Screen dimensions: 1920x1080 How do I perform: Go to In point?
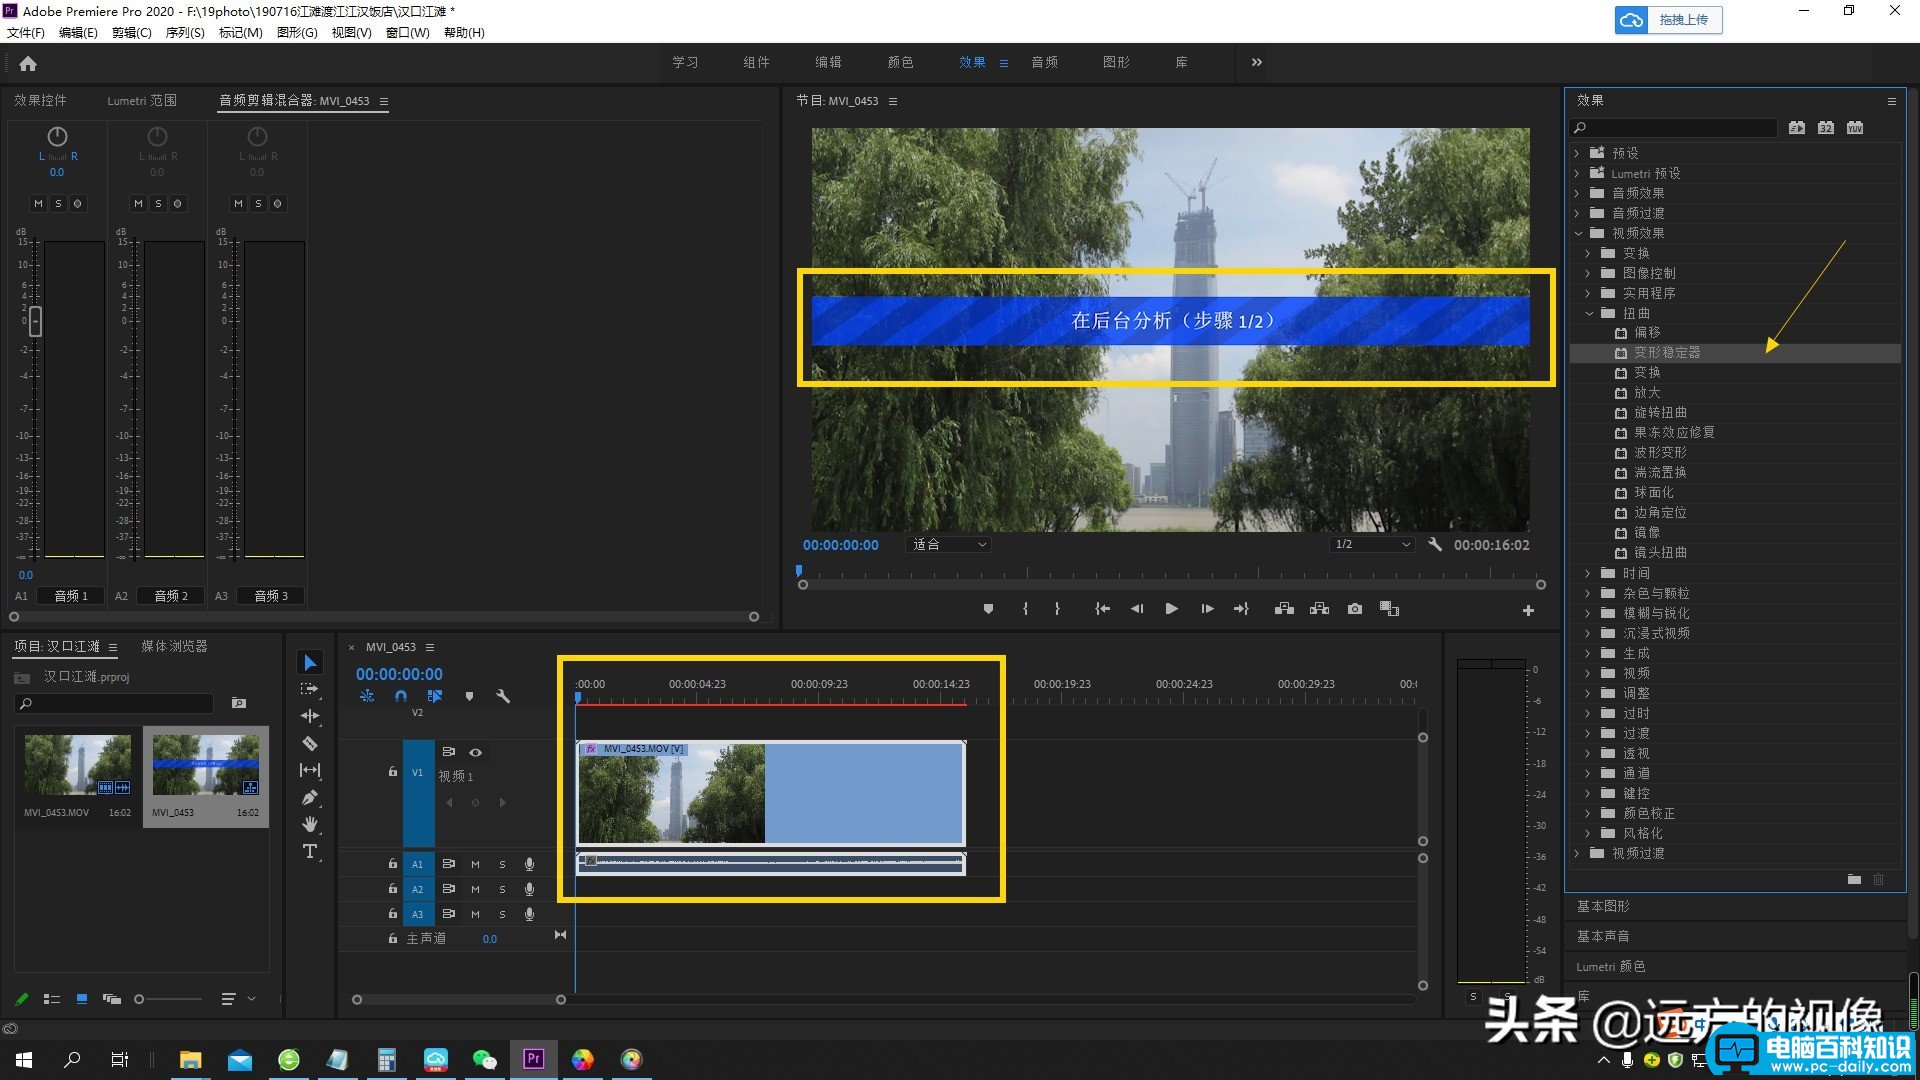pyautogui.click(x=1102, y=609)
